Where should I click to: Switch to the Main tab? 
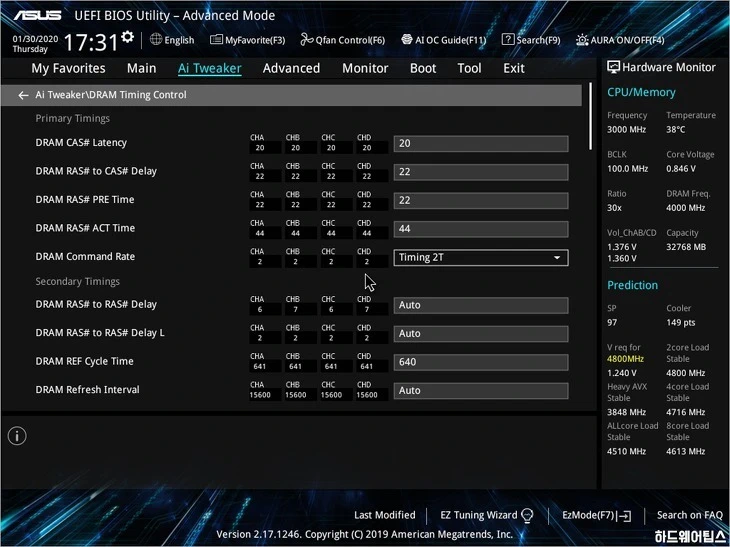(142, 68)
